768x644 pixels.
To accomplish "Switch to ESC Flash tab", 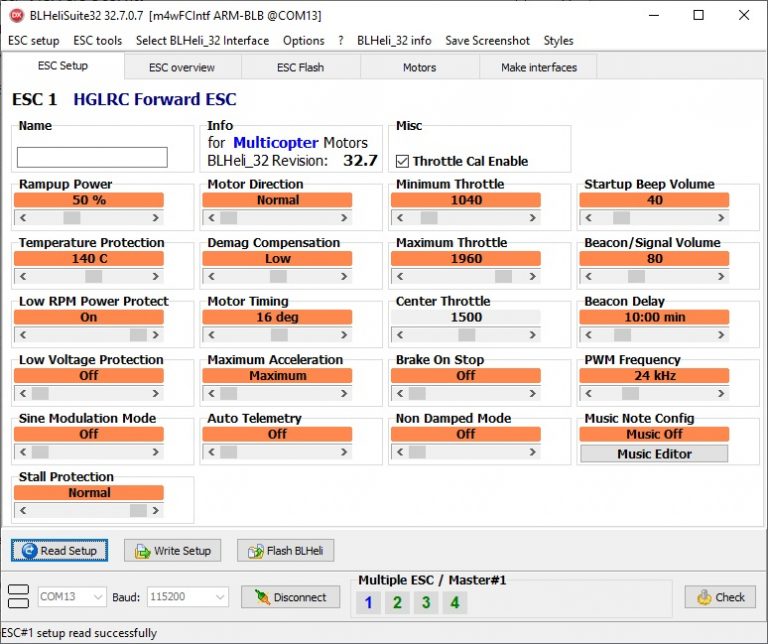I will click(x=300, y=68).
